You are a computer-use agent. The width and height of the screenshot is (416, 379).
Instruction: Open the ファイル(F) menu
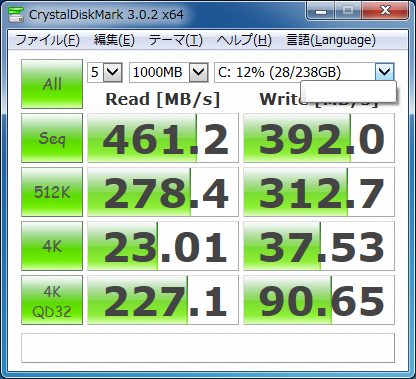click(x=47, y=40)
